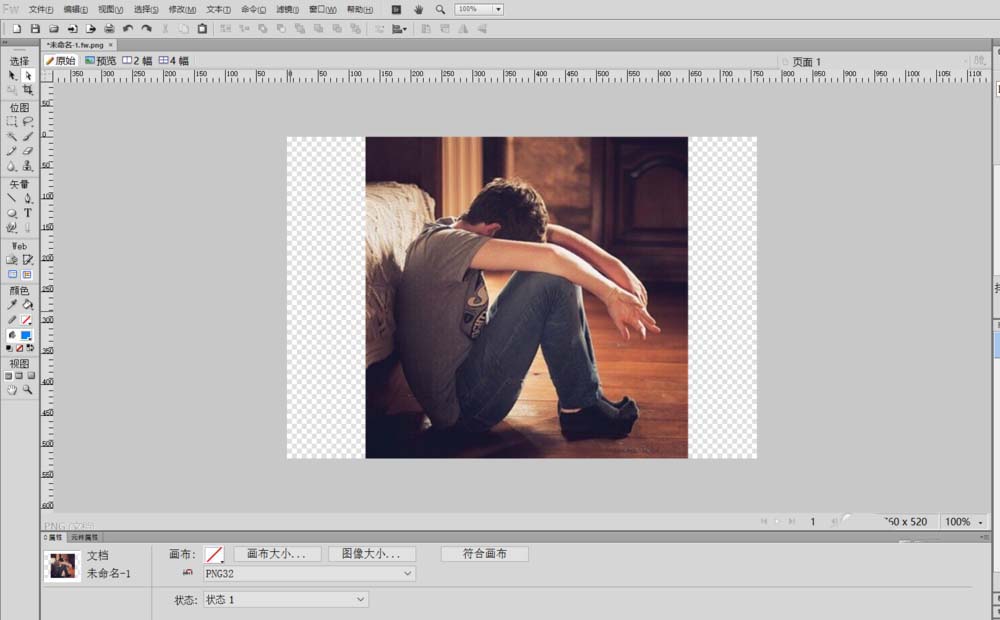Select the Ellipse shape tool
This screenshot has height=620, width=1000.
tap(11, 213)
